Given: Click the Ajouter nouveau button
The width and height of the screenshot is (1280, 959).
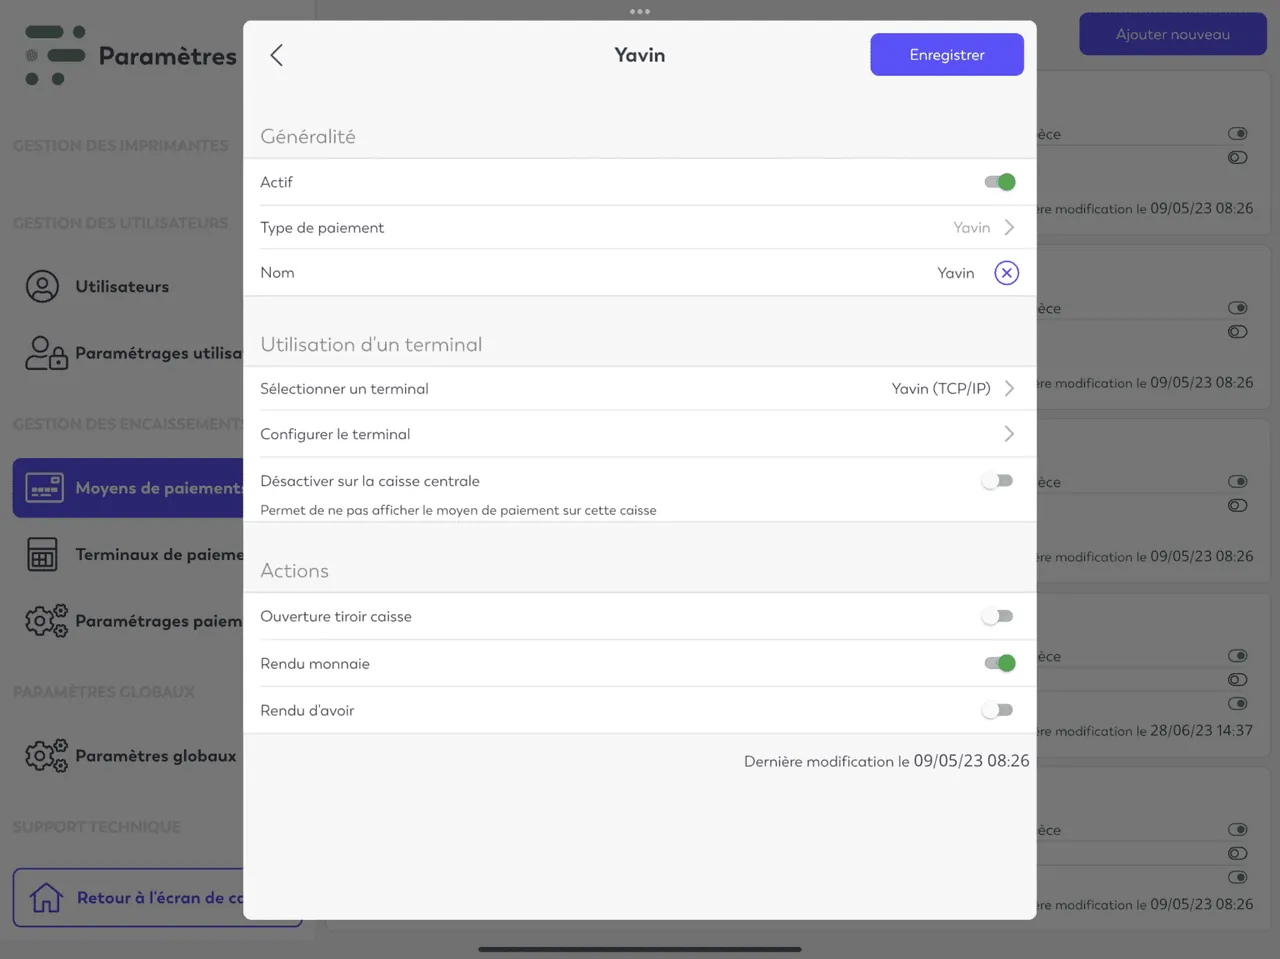Looking at the screenshot, I should tap(1173, 34).
